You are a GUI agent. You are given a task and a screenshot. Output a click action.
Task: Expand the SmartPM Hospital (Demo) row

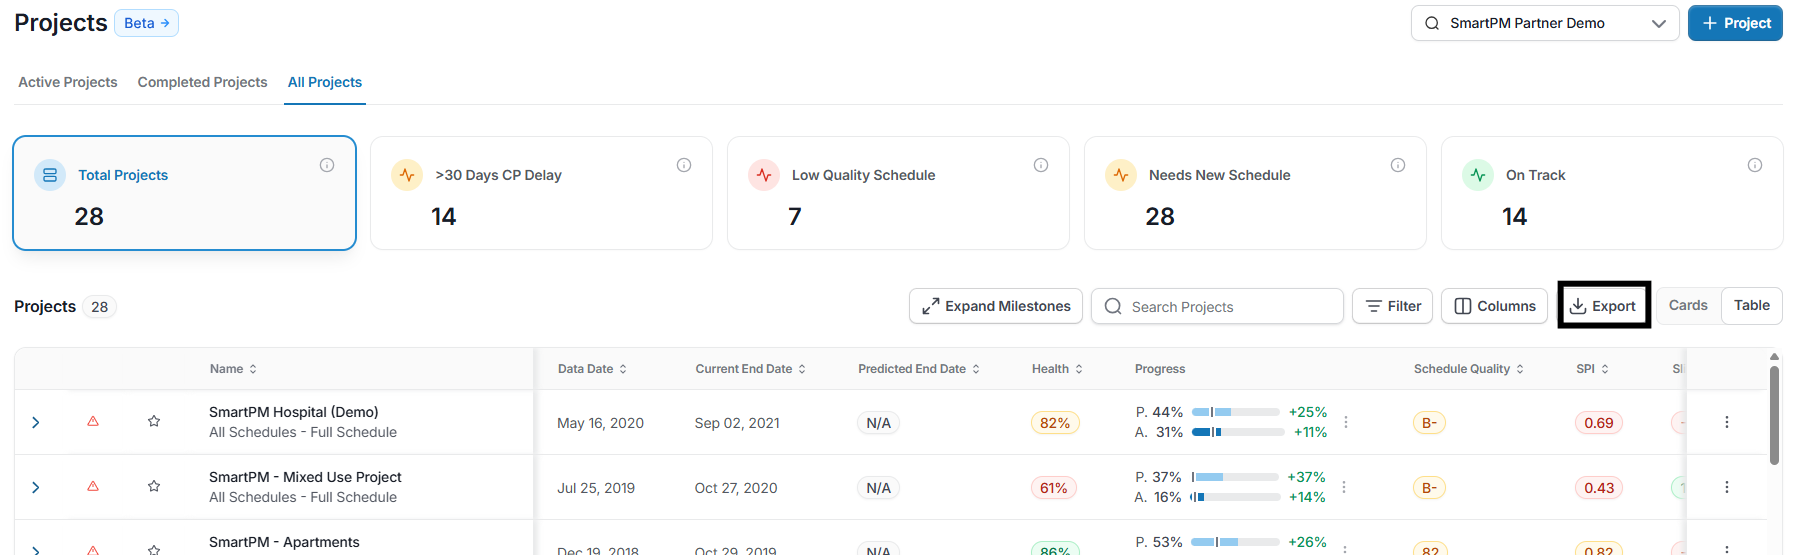[36, 422]
